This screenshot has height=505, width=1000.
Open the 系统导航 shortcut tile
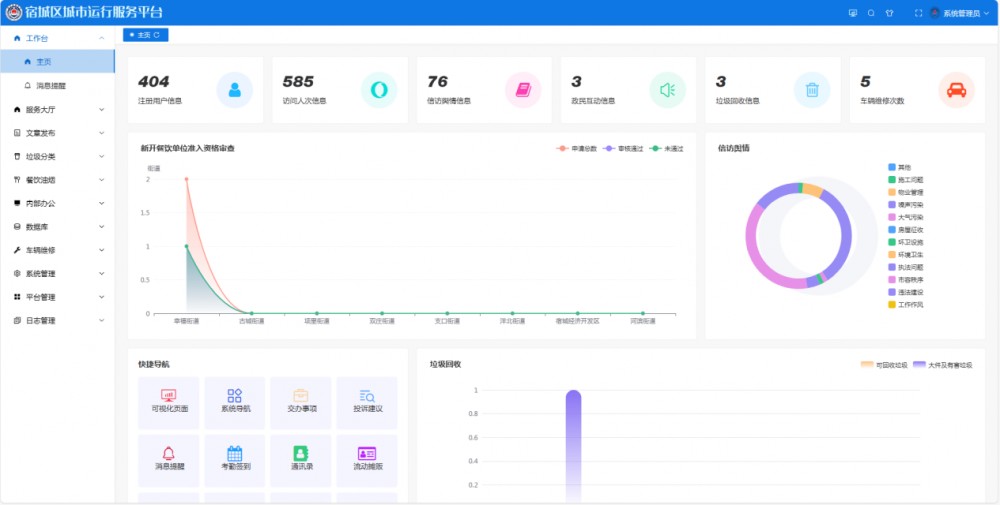click(235, 402)
